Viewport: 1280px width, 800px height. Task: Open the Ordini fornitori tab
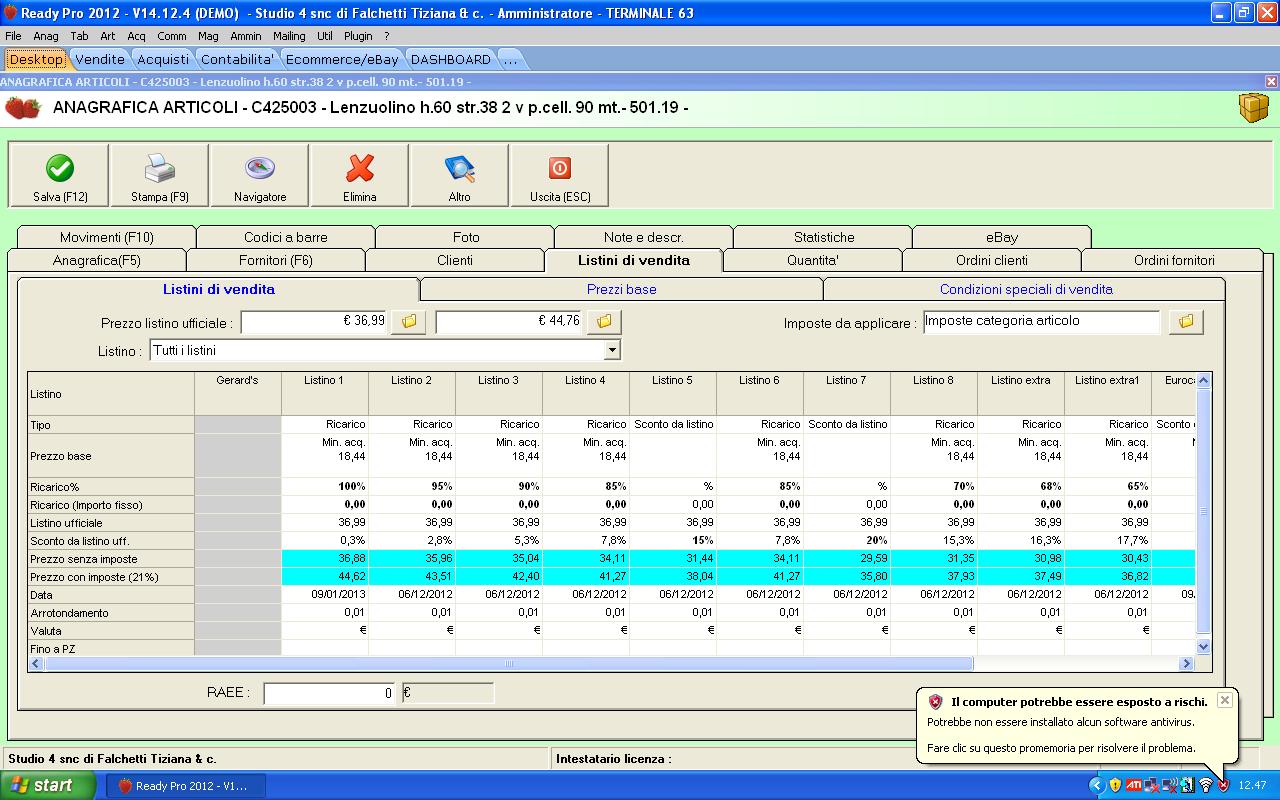(x=1173, y=260)
